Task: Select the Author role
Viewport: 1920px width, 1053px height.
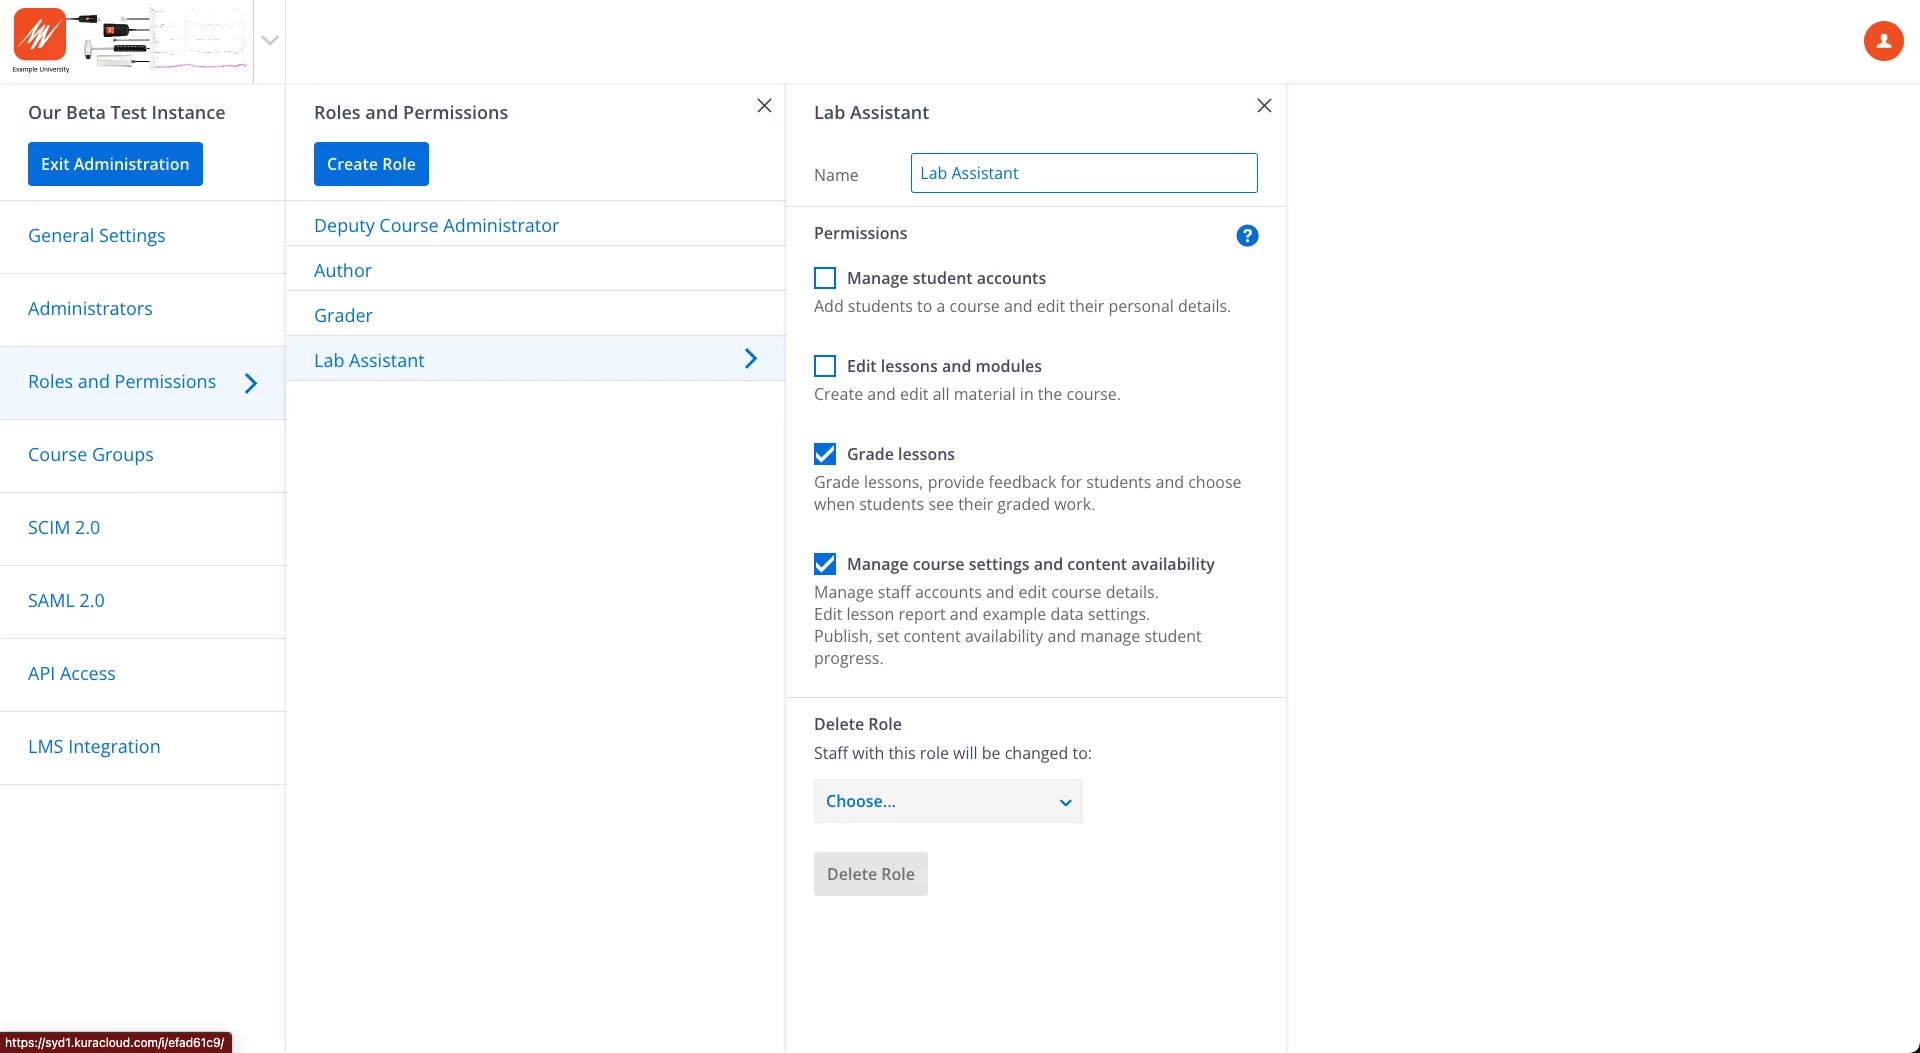Action: (x=535, y=270)
